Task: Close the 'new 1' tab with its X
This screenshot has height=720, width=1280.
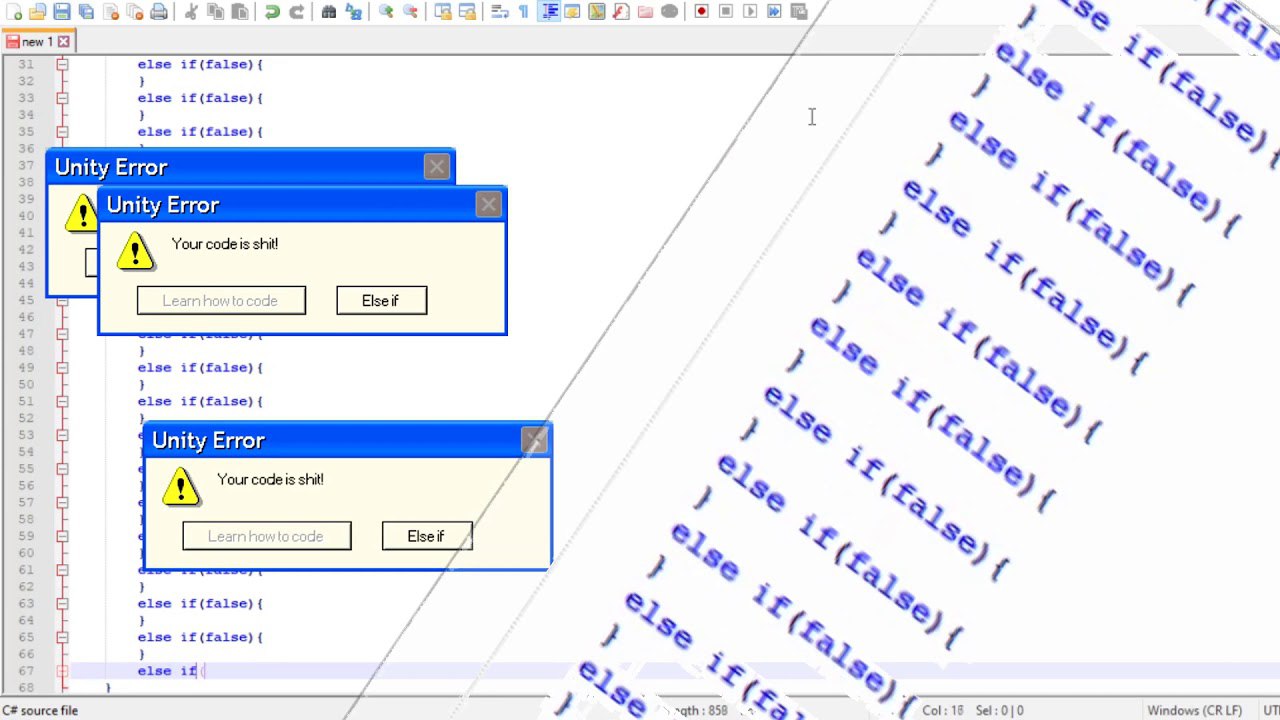Action: click(64, 42)
